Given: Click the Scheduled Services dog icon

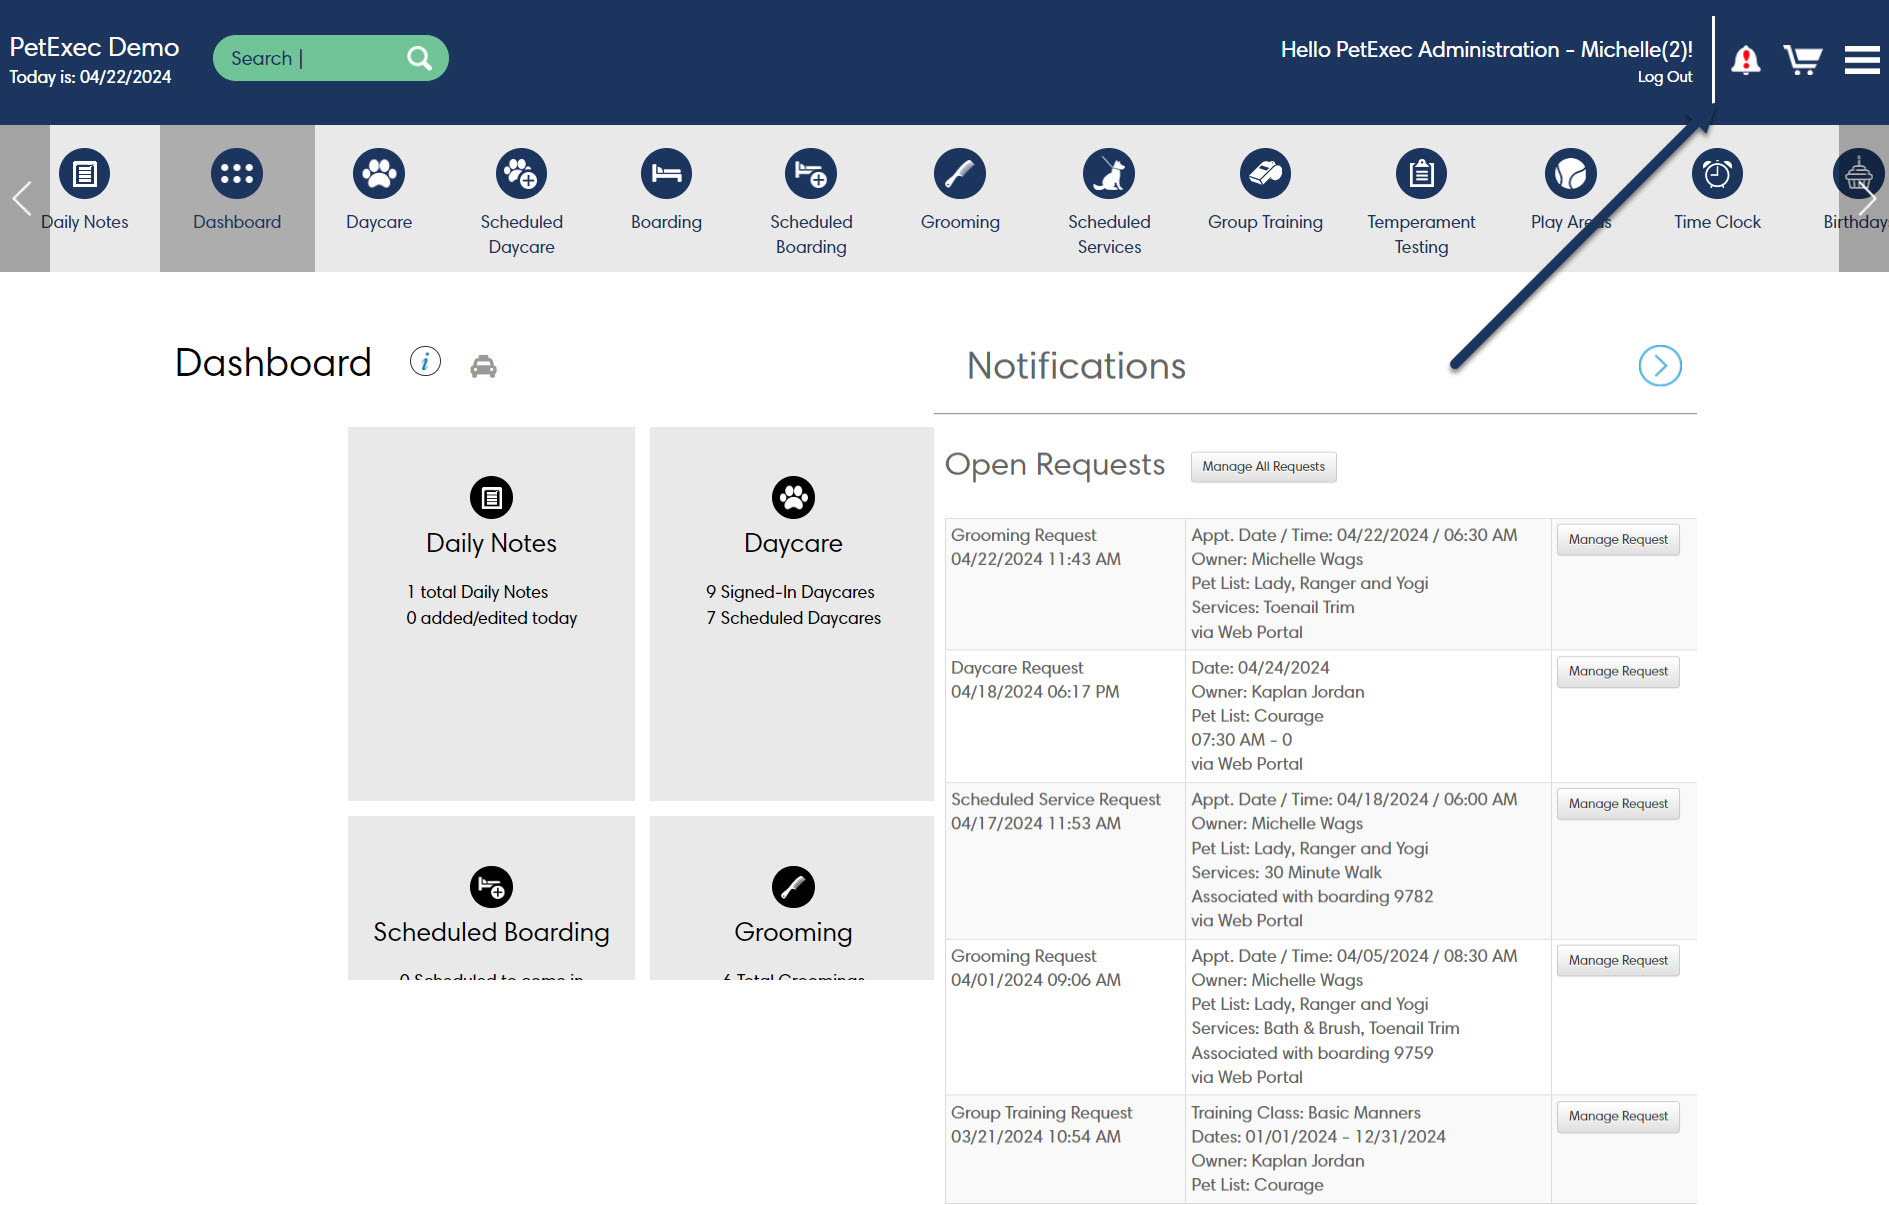Looking at the screenshot, I should pos(1109,172).
